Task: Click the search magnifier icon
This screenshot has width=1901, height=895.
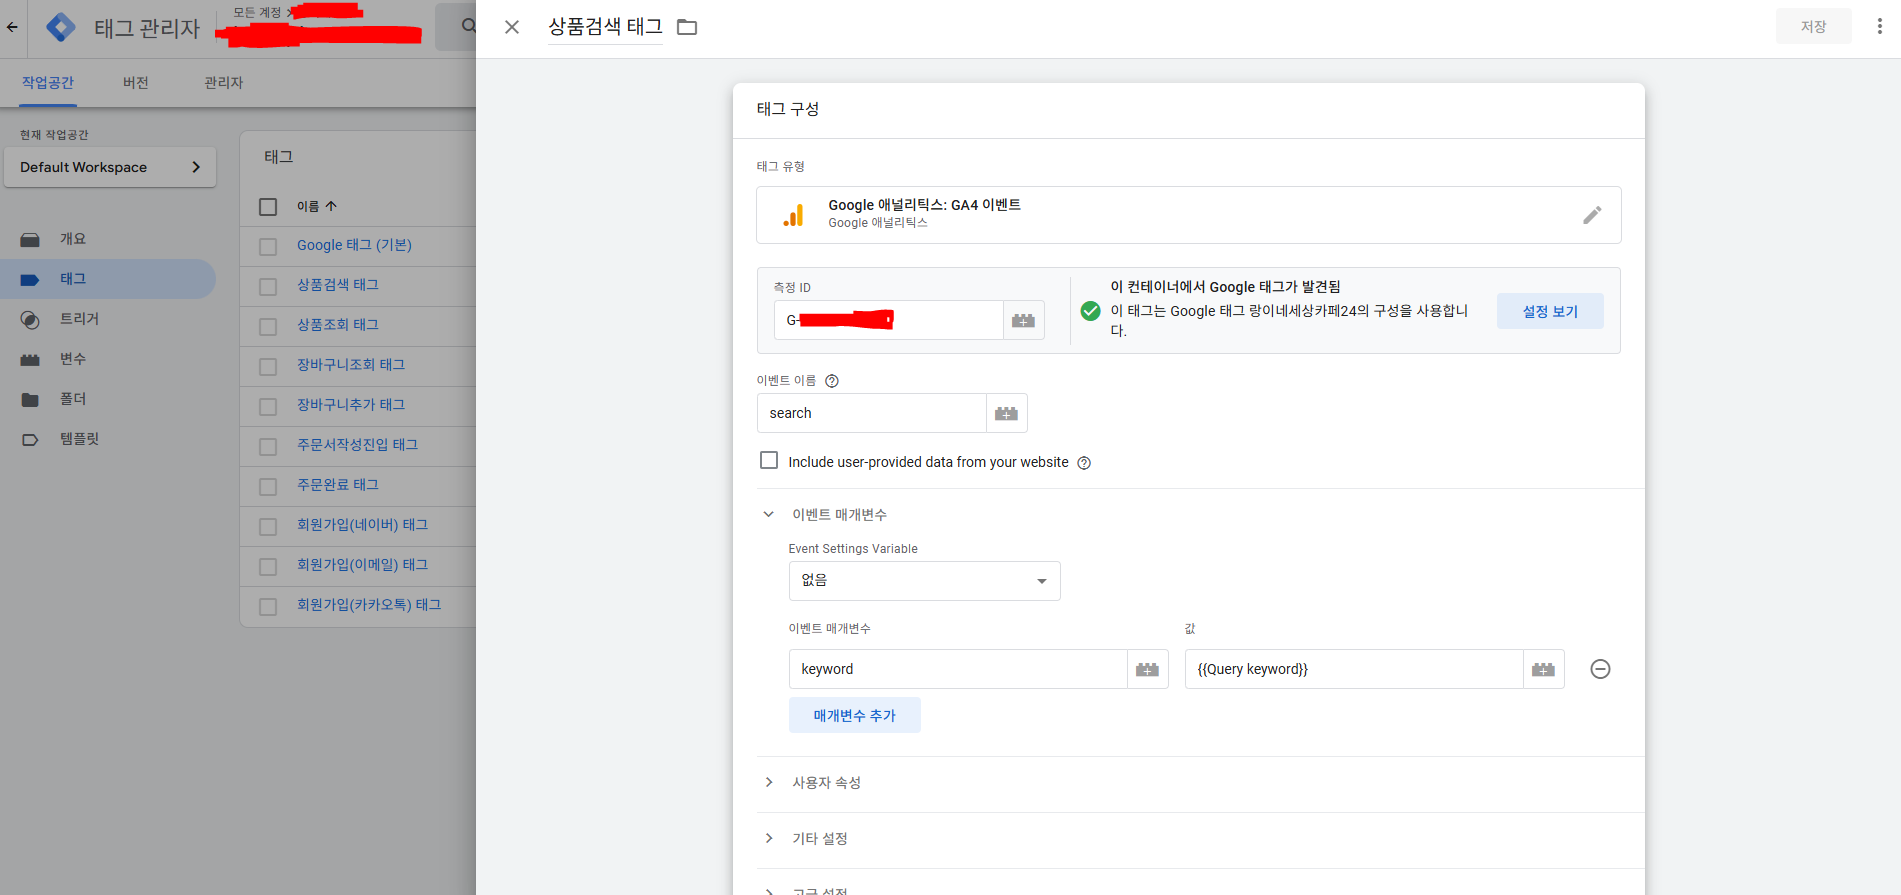Action: [467, 26]
